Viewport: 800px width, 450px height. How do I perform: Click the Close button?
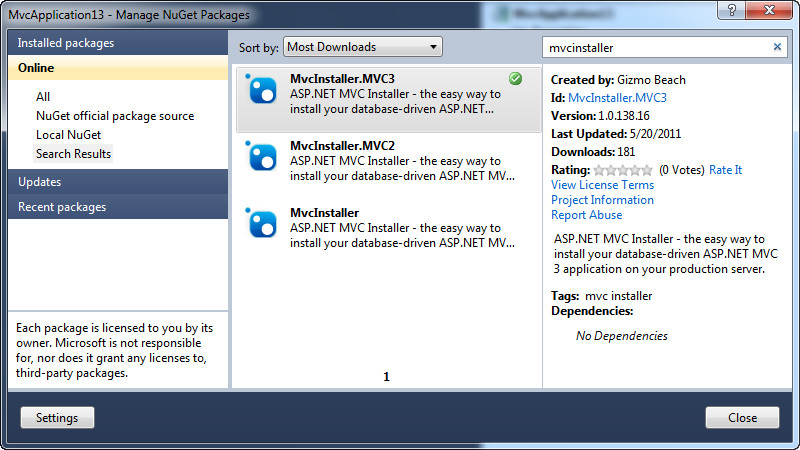pos(742,417)
